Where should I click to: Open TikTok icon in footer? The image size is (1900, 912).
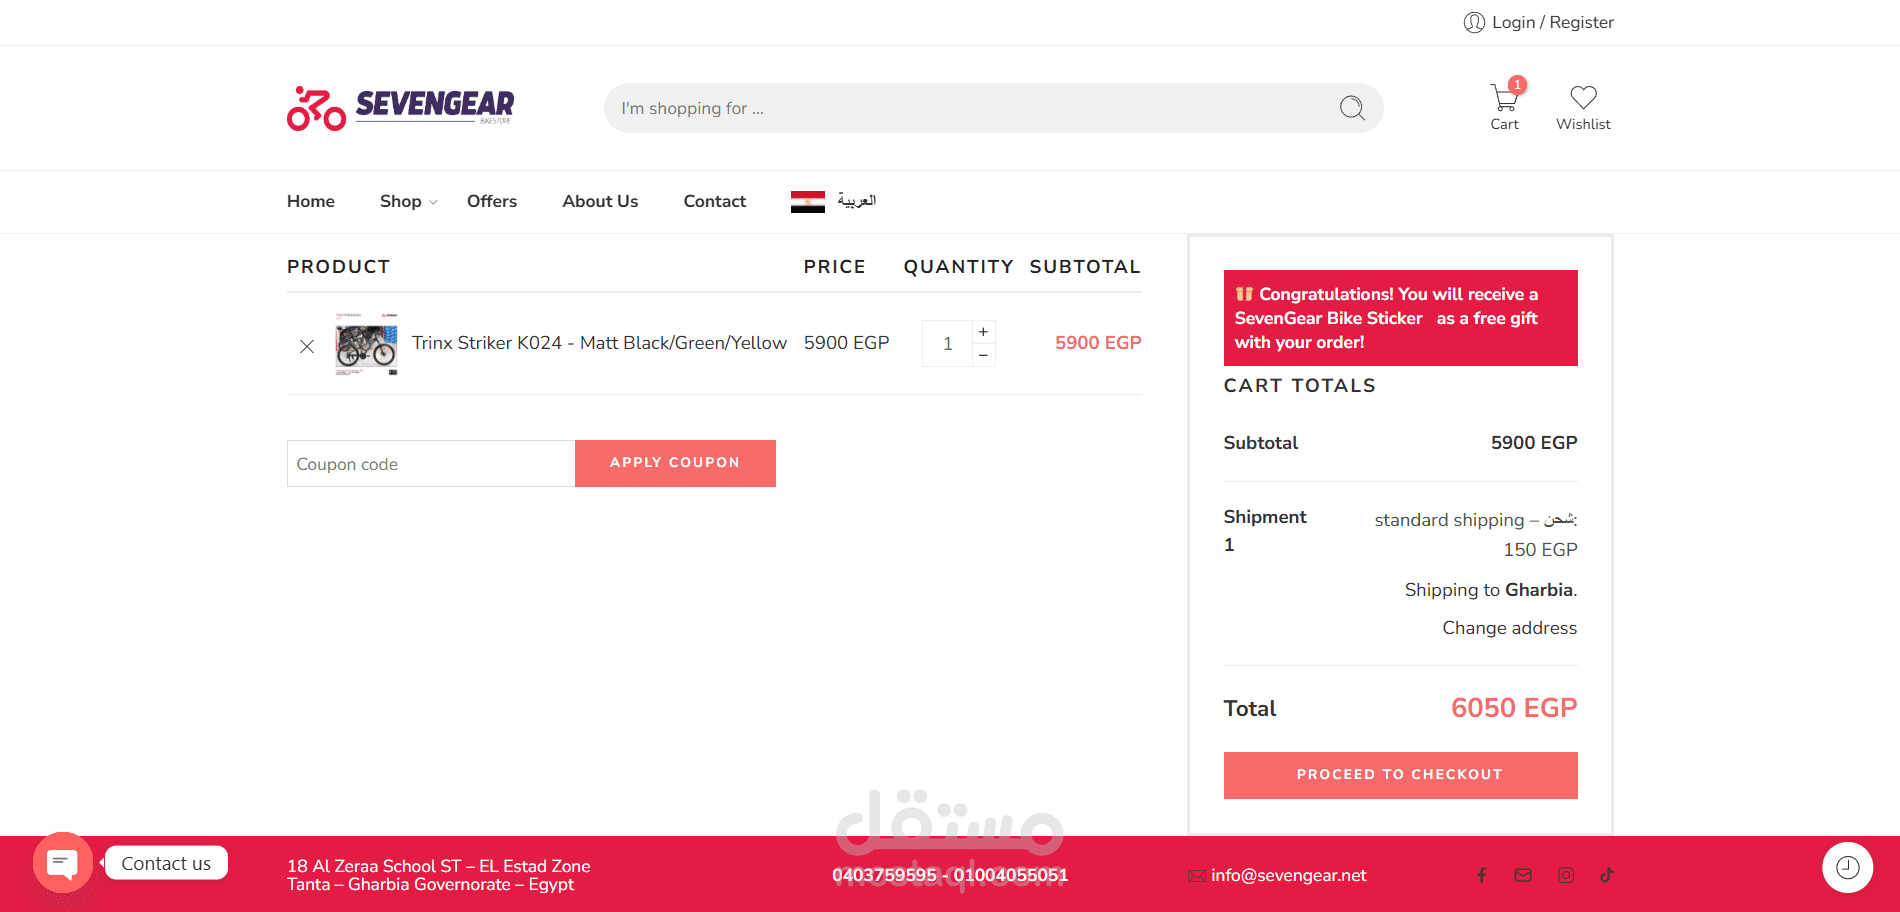click(1607, 875)
